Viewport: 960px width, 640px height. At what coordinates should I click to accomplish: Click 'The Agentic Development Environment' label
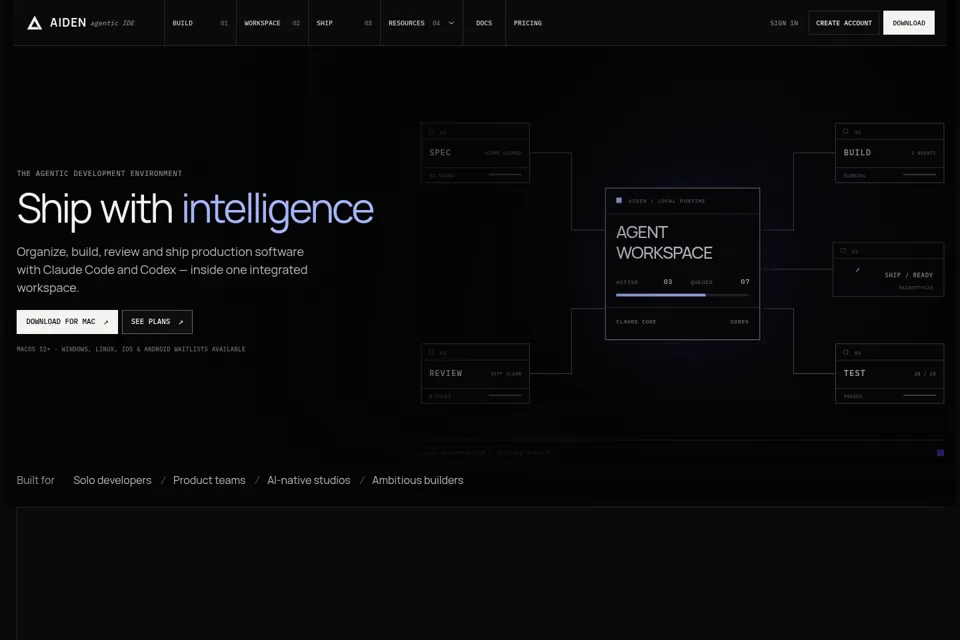(99, 173)
